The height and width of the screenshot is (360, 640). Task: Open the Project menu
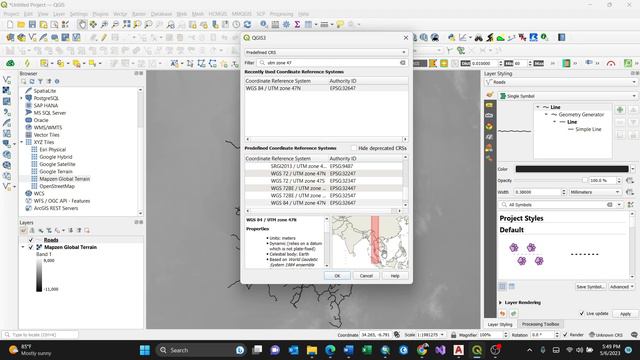pyautogui.click(x=11, y=14)
